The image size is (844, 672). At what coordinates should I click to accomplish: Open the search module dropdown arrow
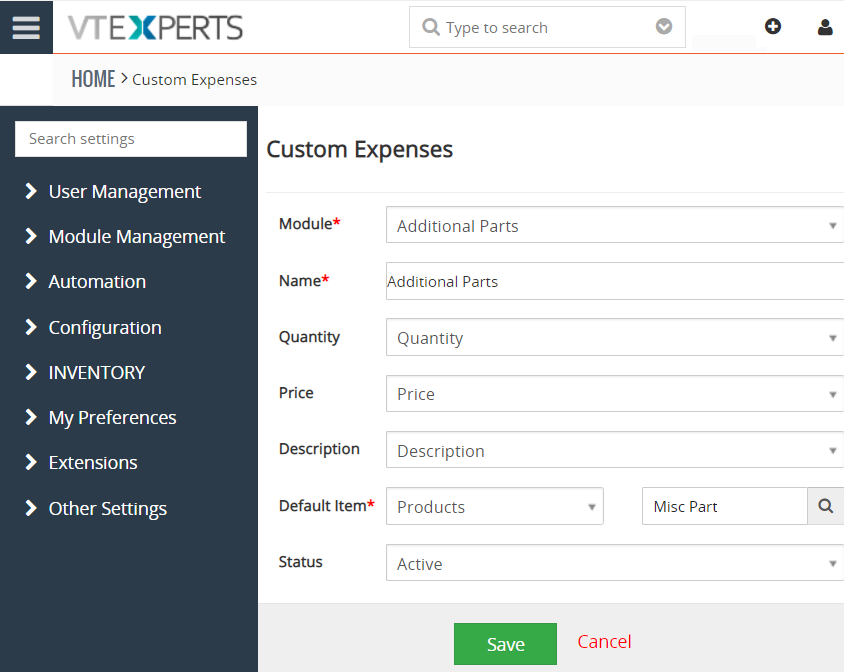664,26
